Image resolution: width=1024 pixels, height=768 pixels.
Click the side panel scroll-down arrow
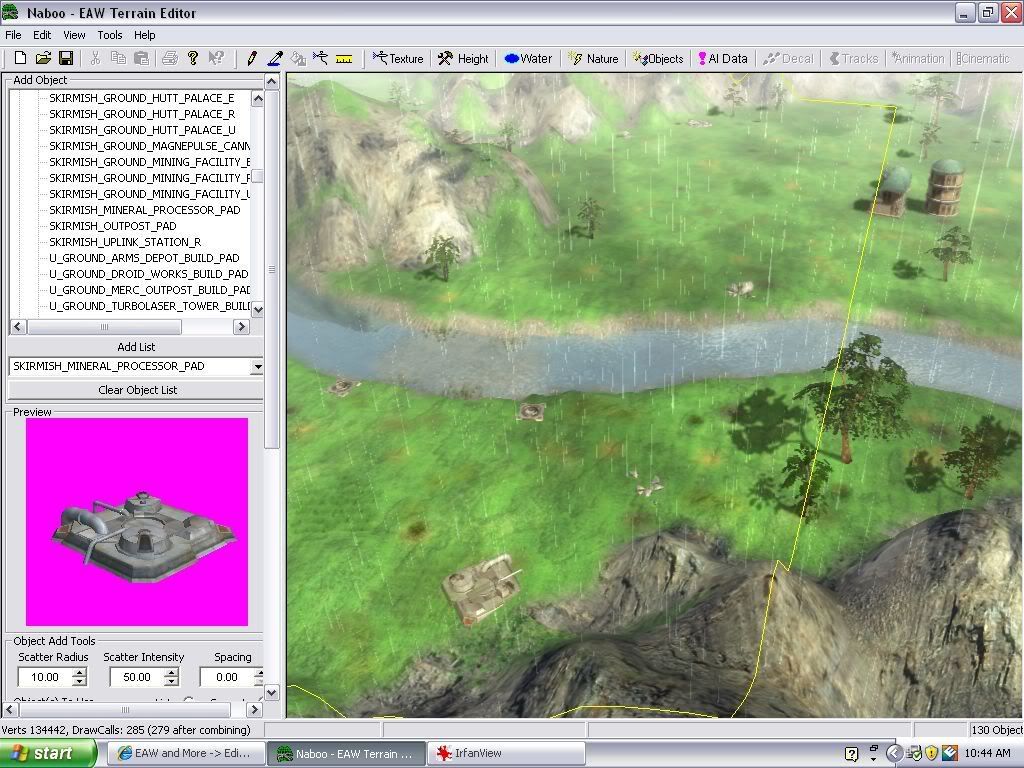[272, 692]
